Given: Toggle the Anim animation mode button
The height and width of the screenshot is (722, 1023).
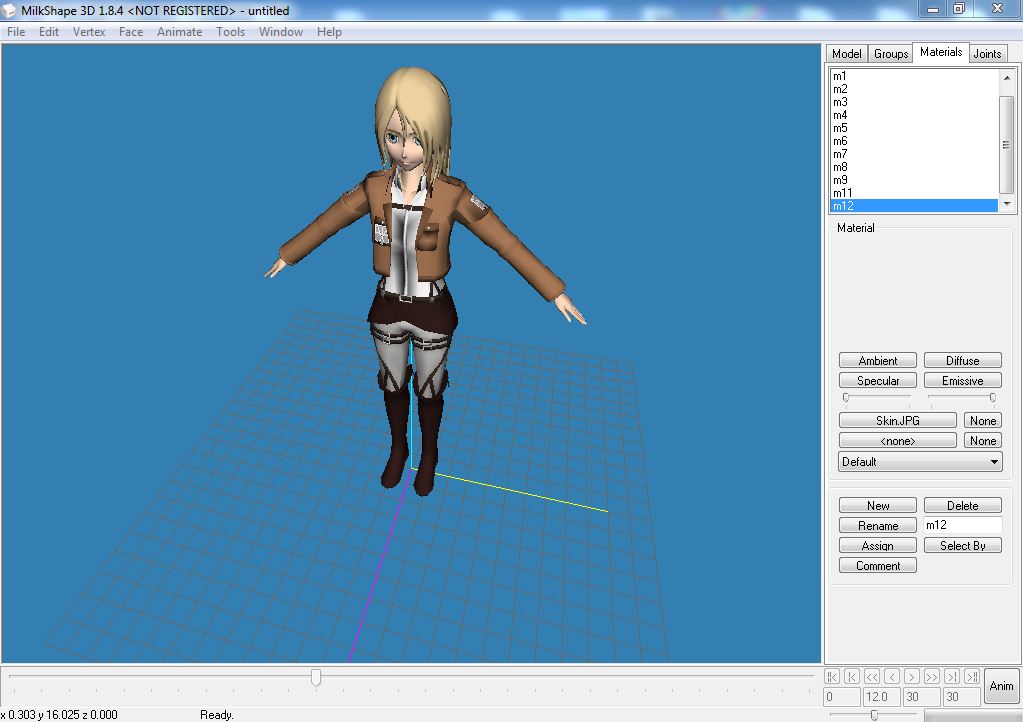Looking at the screenshot, I should 1001,685.
